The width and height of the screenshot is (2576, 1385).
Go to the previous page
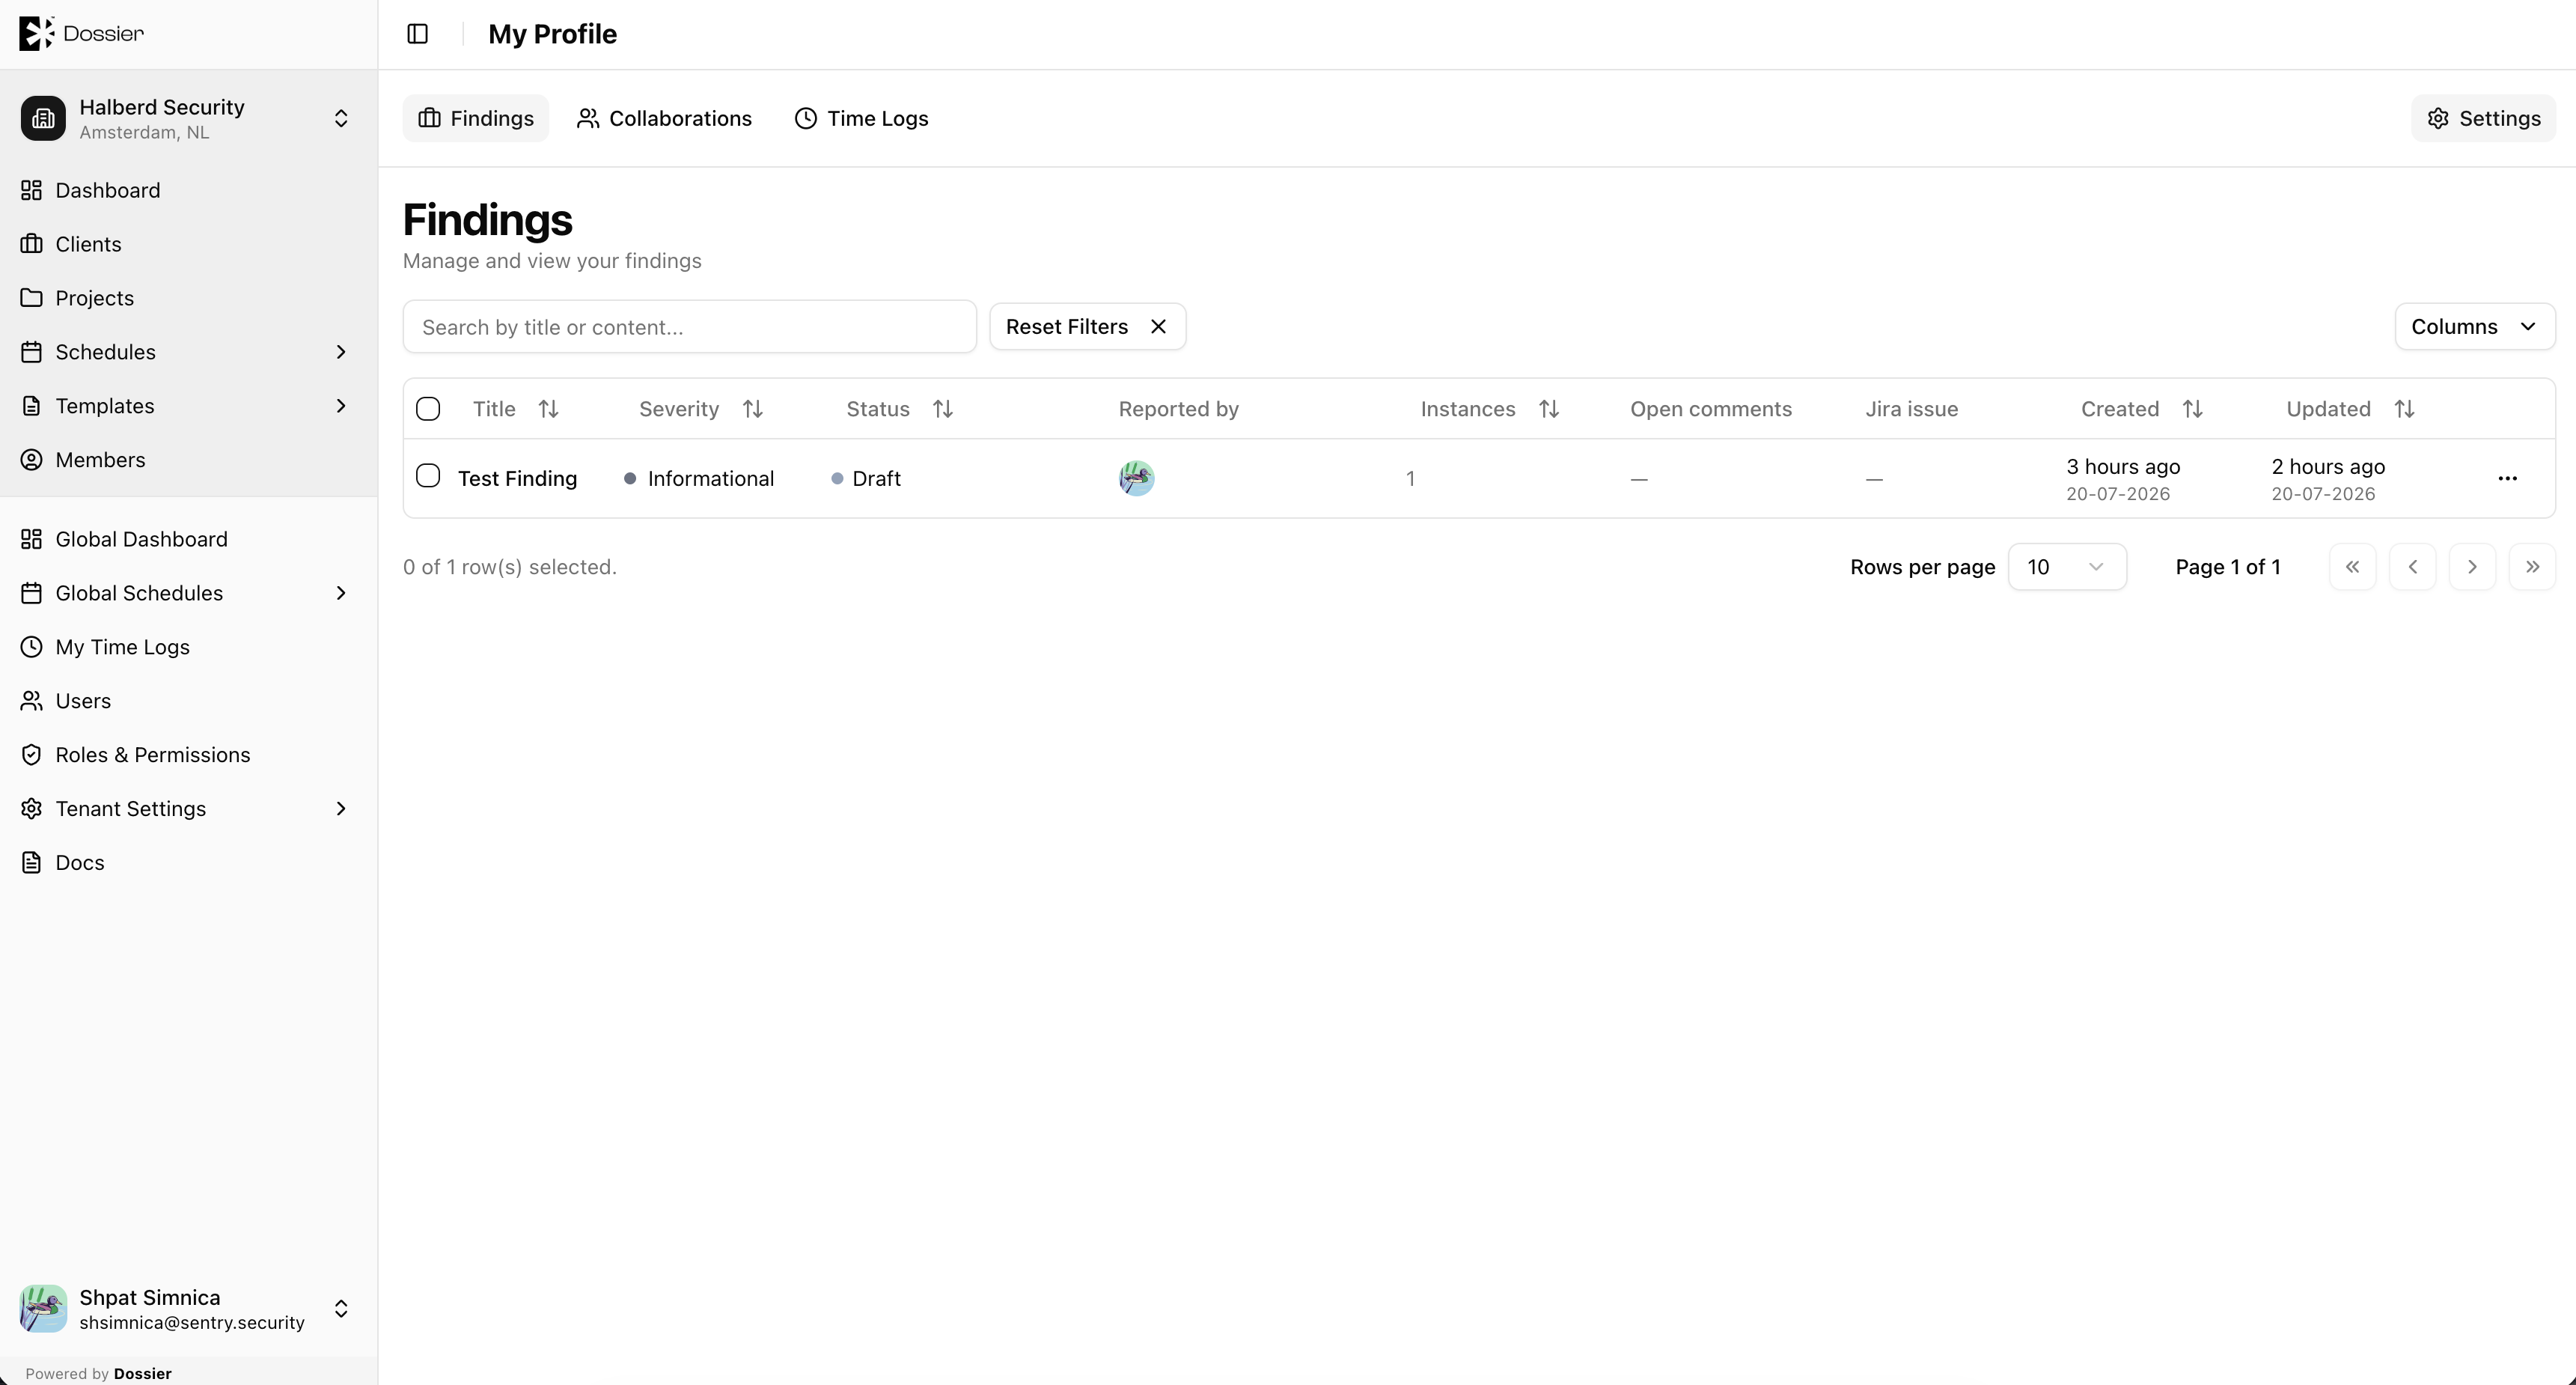click(x=2412, y=567)
